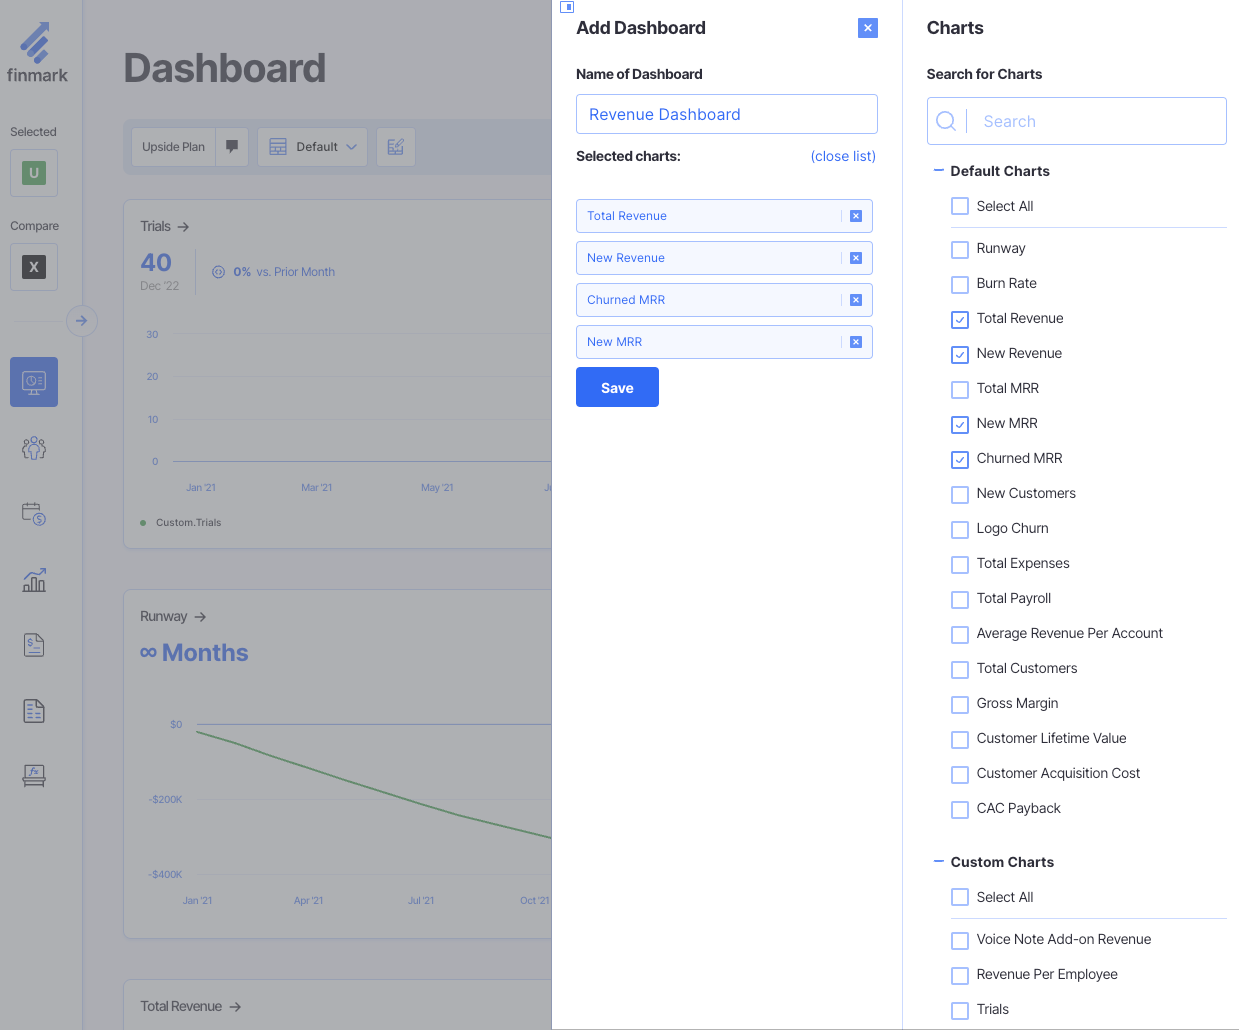This screenshot has width=1239, height=1030.
Task: Open the Formulas fx icon in sidebar
Action: point(33,775)
